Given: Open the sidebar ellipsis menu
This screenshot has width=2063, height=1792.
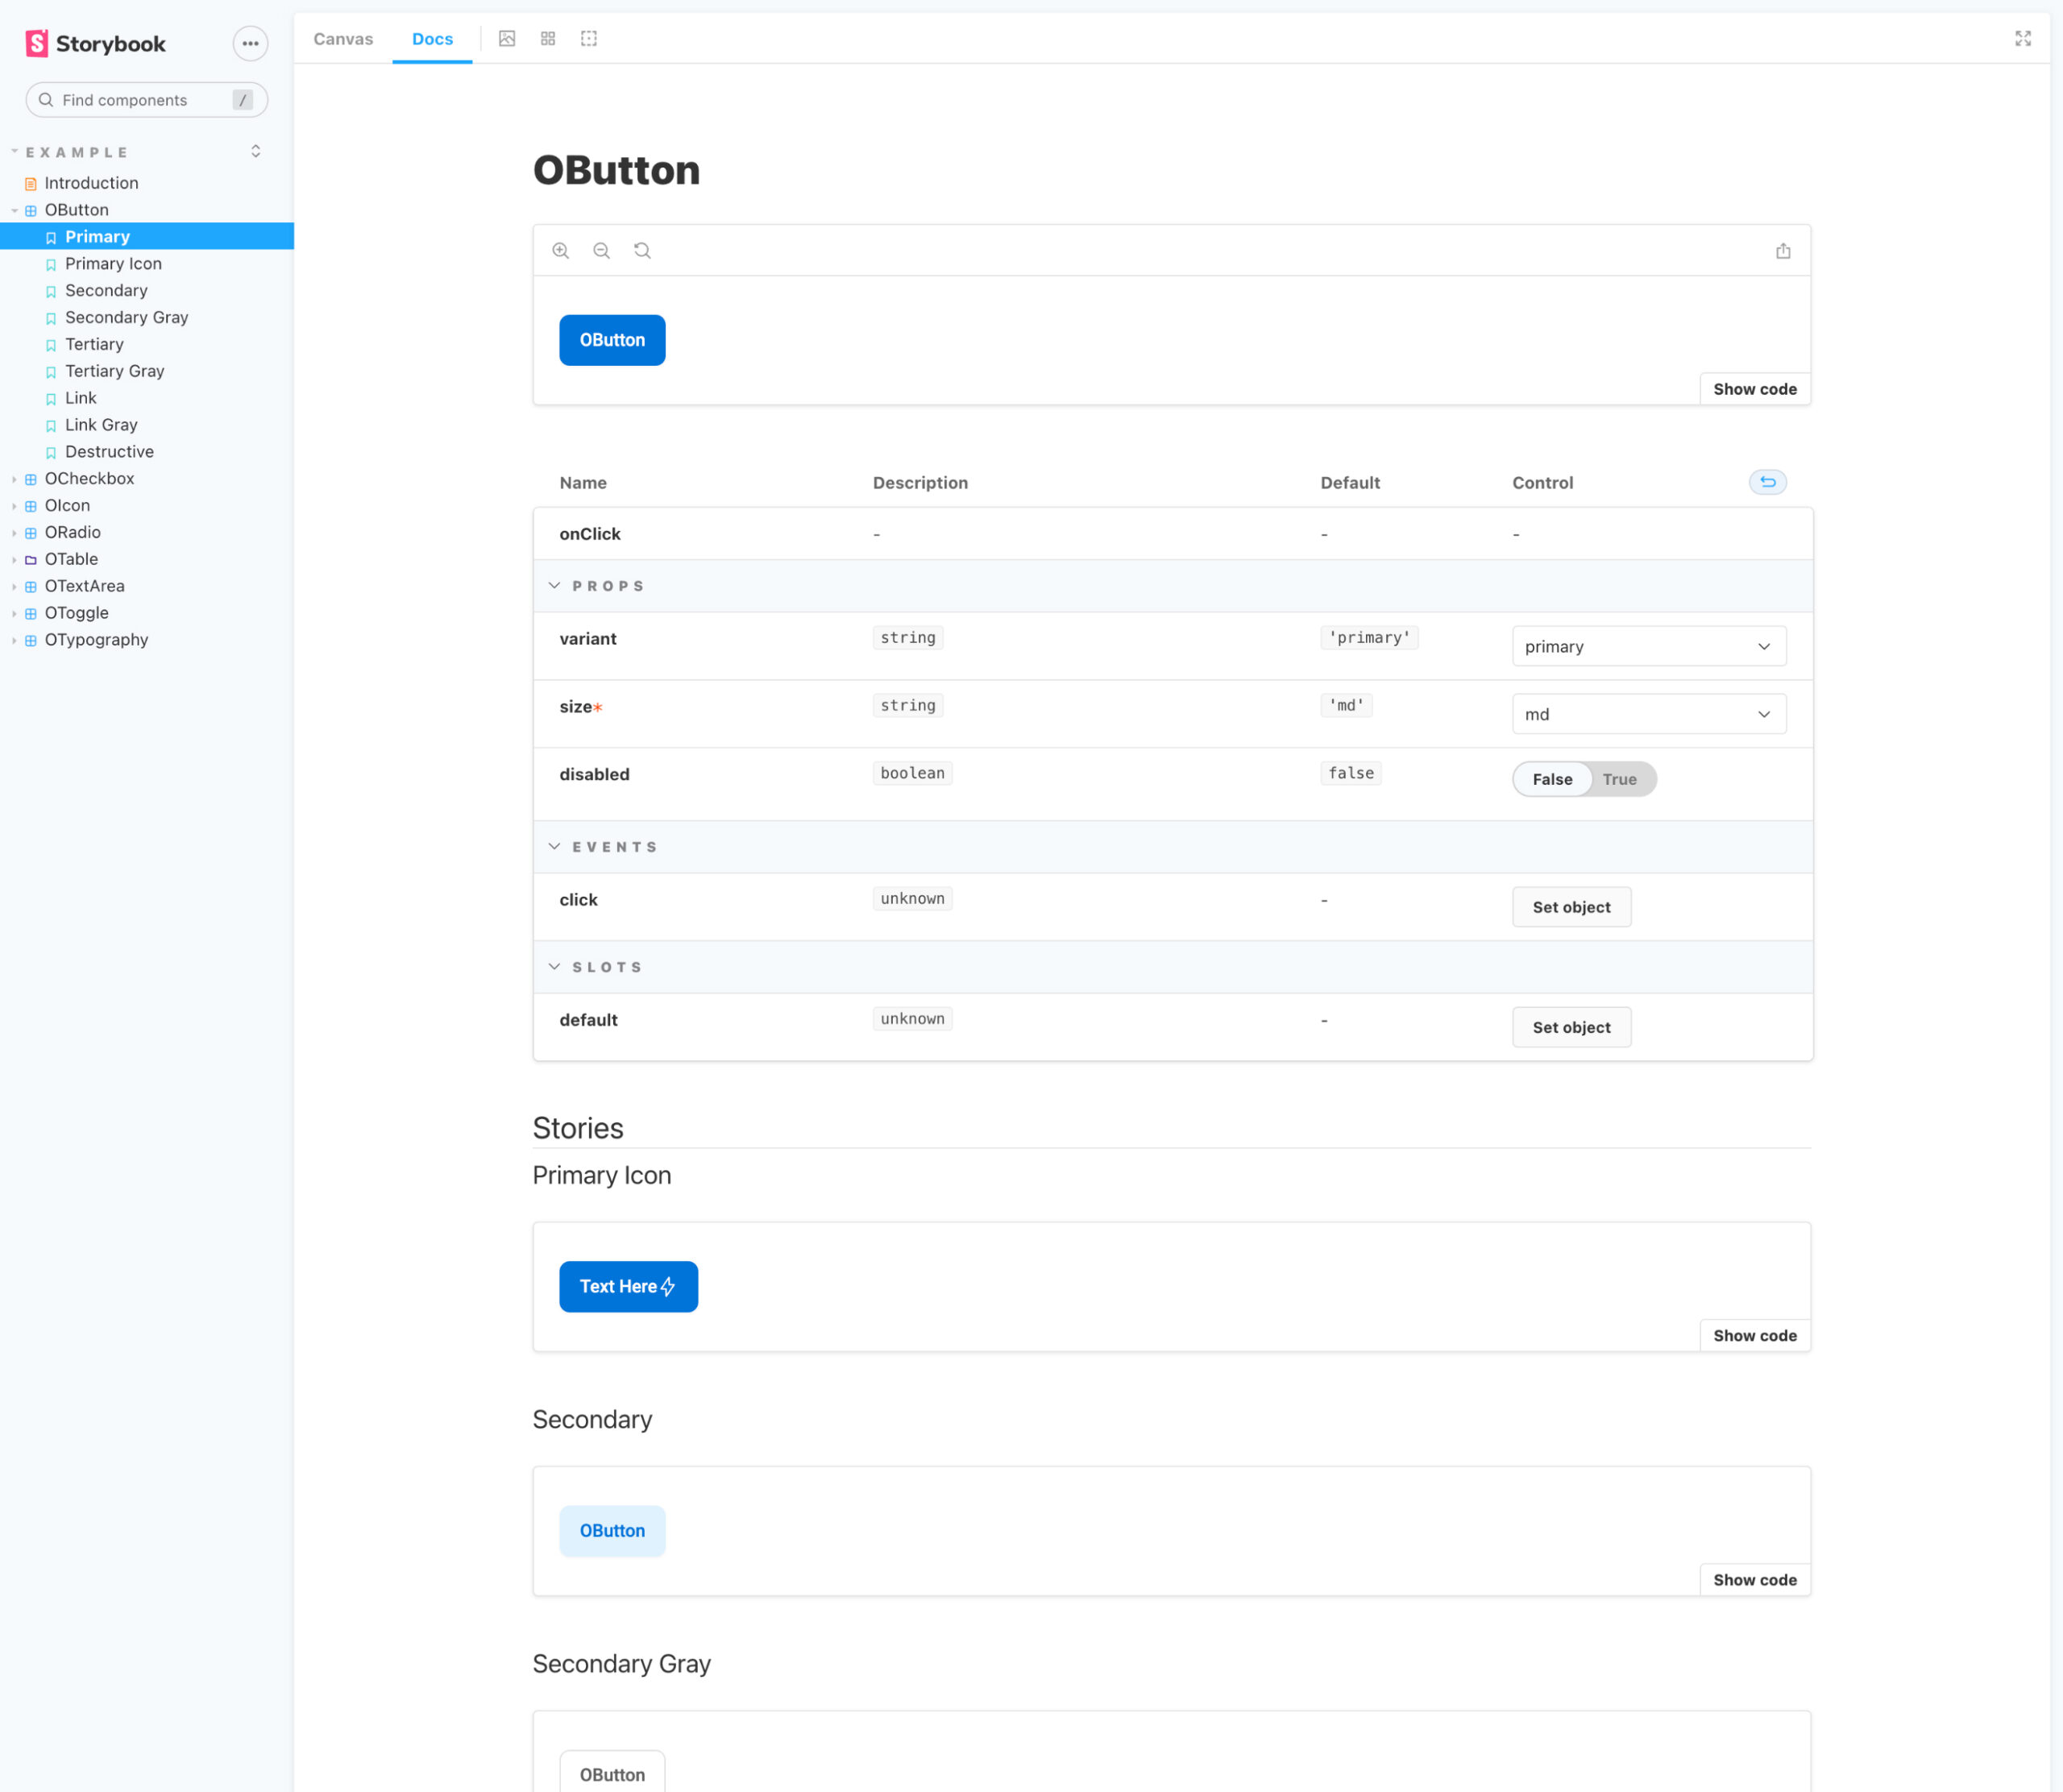Looking at the screenshot, I should [250, 43].
